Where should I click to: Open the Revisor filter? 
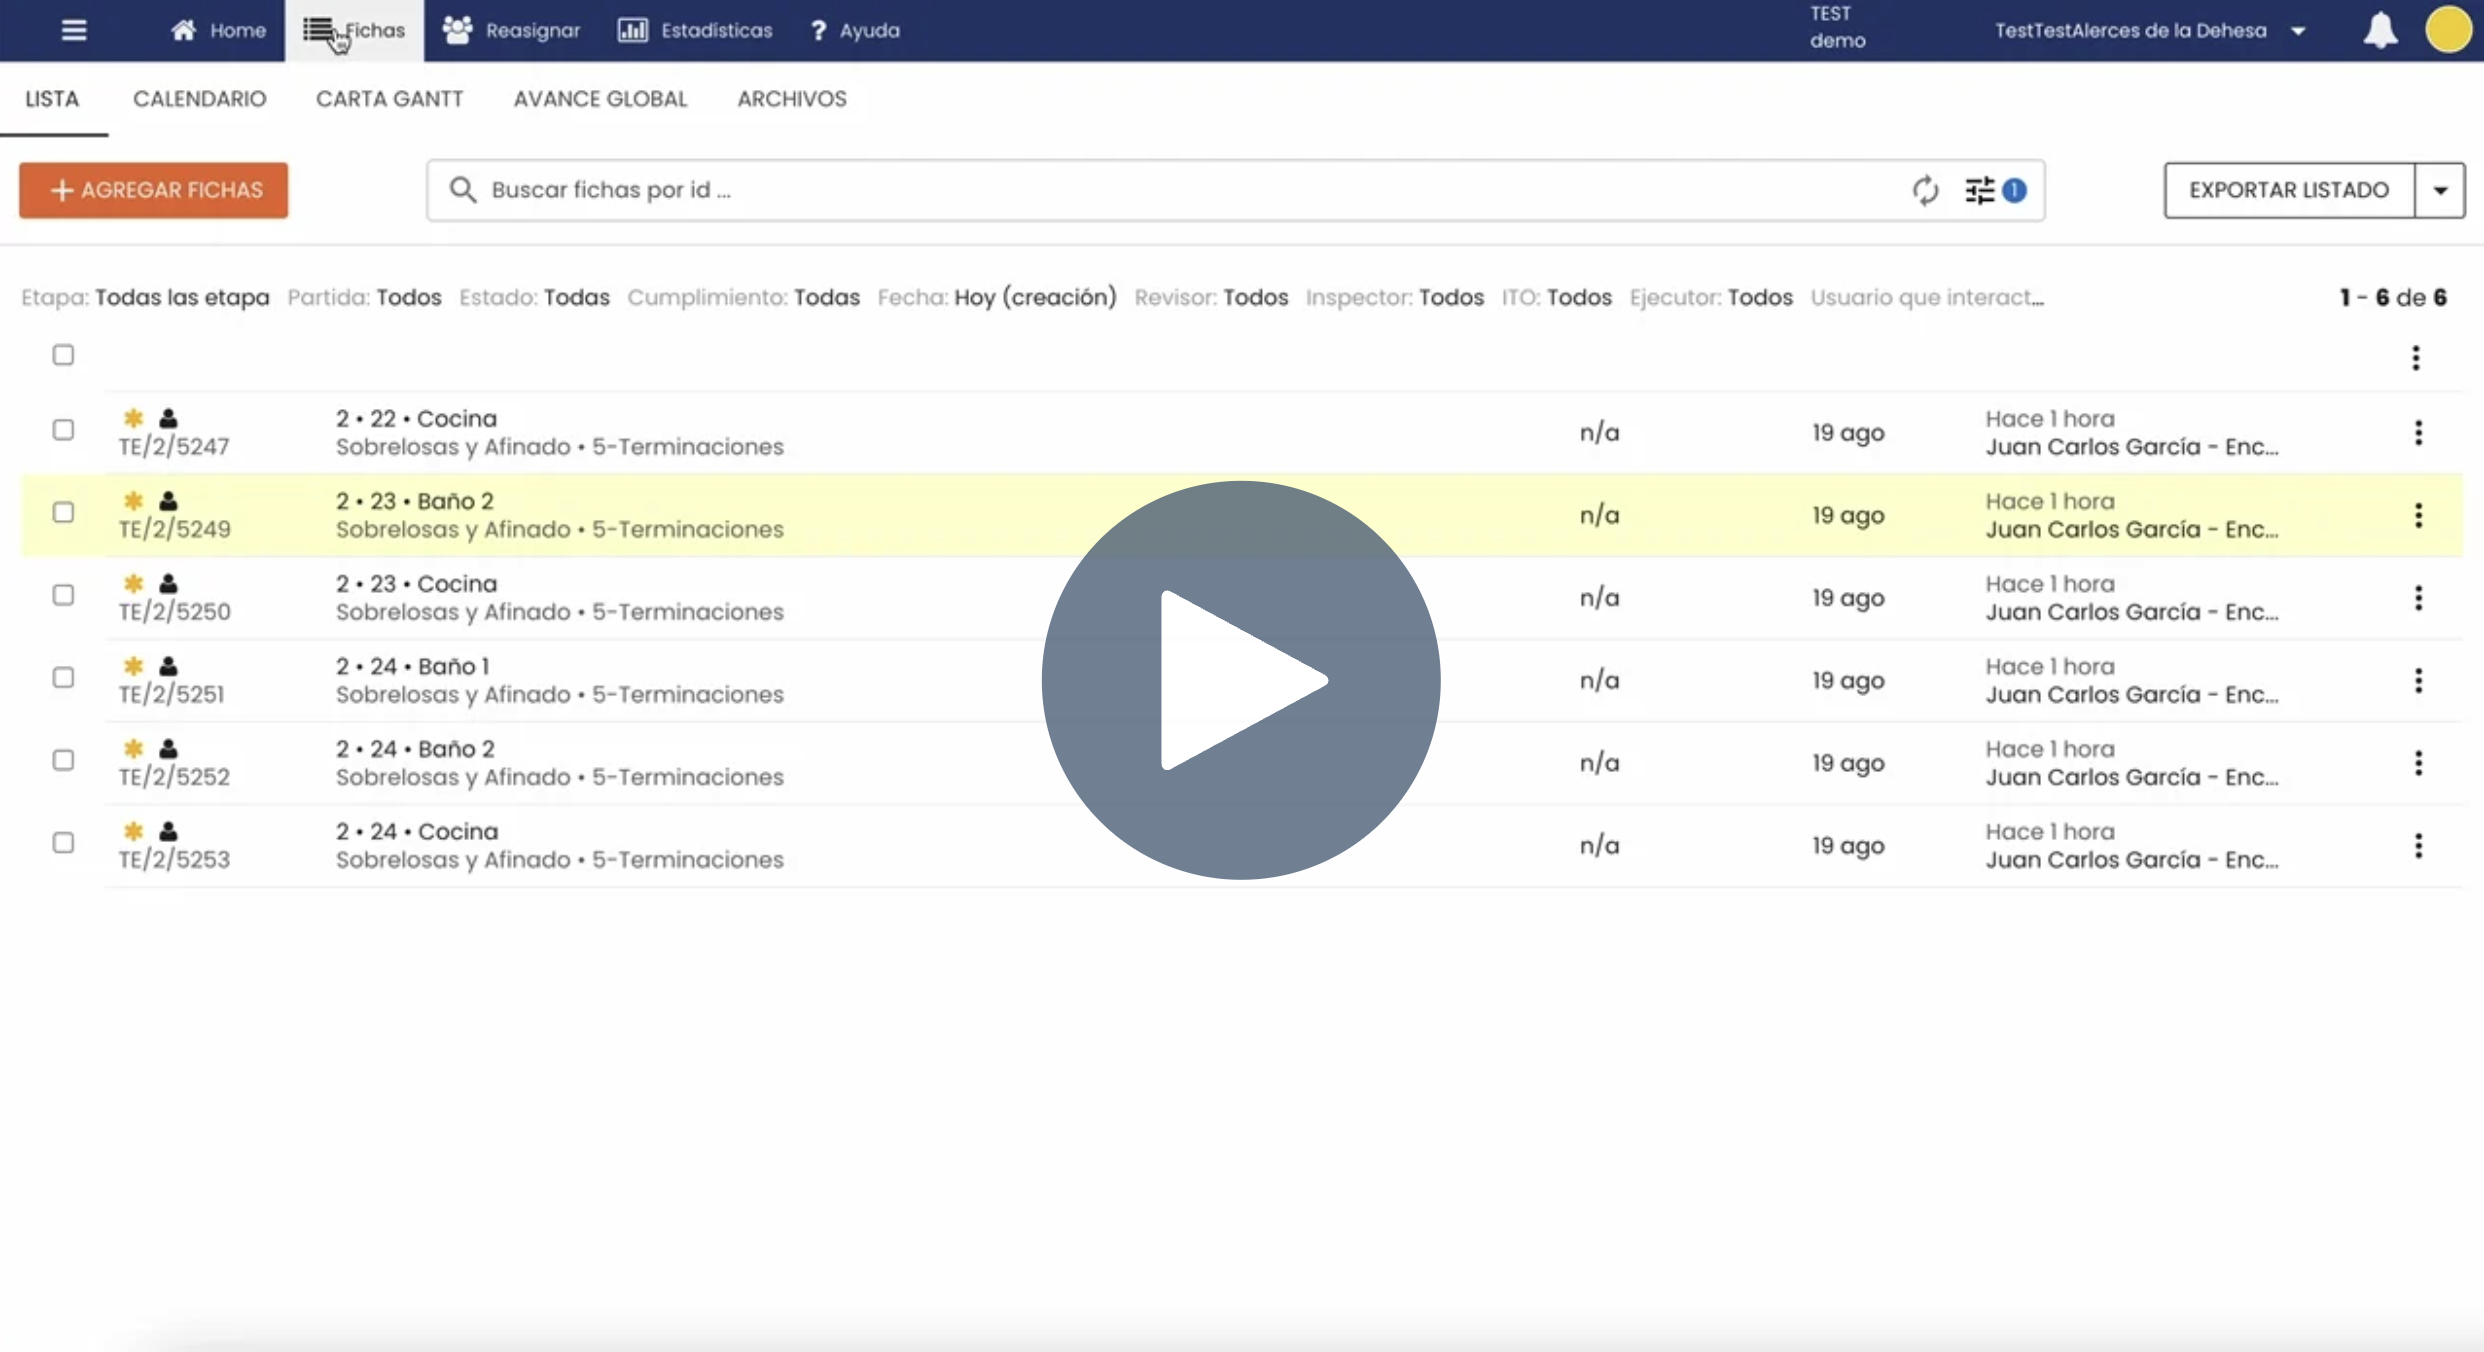pos(1211,297)
